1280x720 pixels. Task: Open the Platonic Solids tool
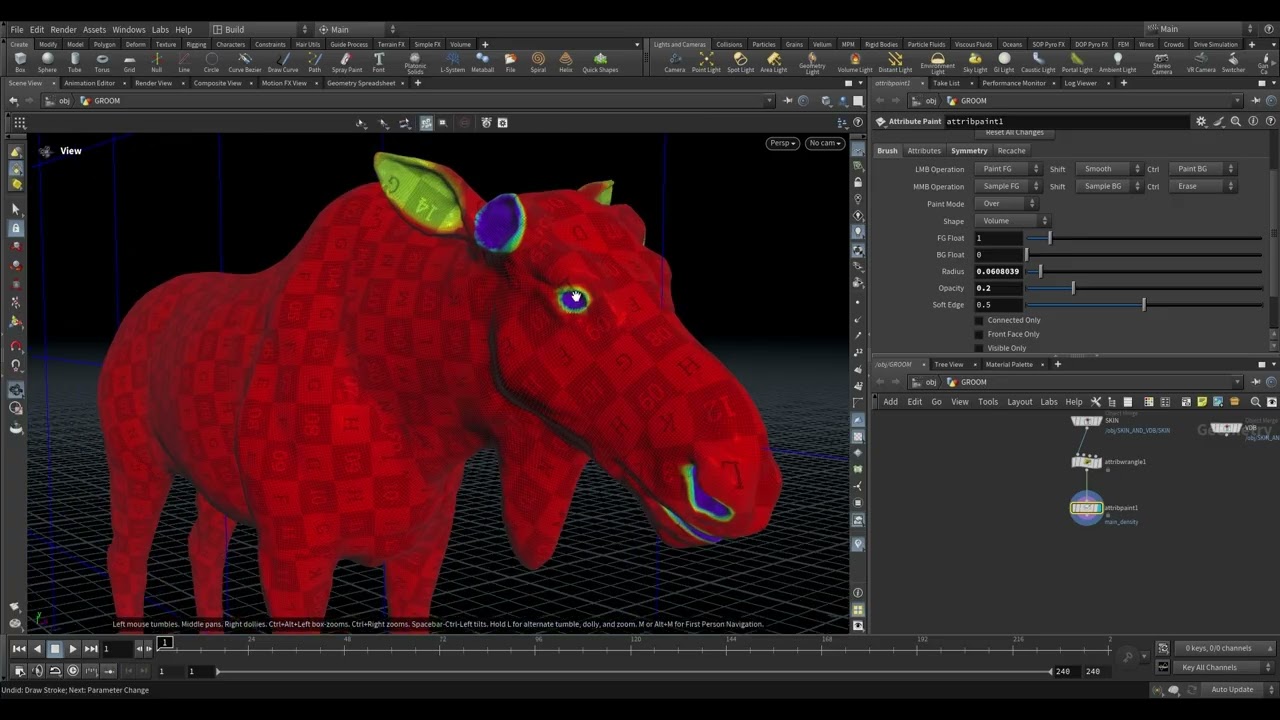[x=416, y=64]
